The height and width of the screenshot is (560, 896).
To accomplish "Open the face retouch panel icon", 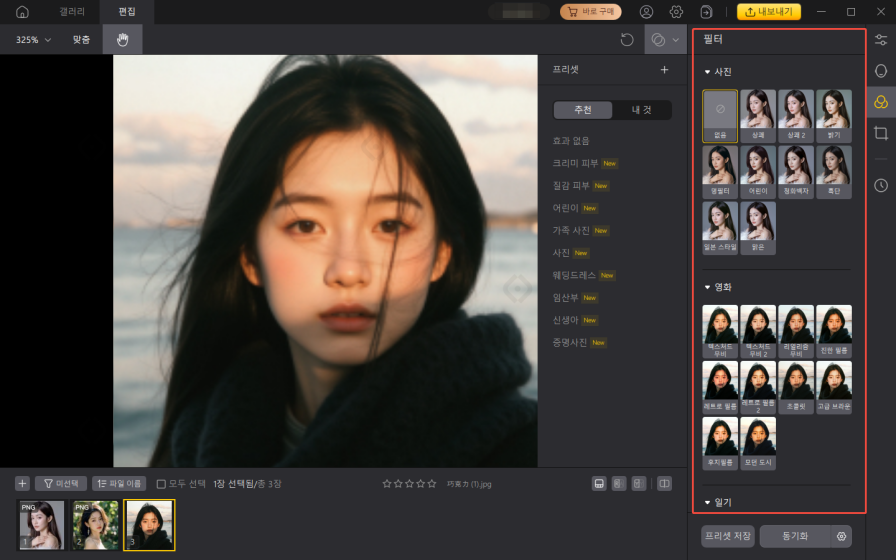I will pyautogui.click(x=881, y=71).
